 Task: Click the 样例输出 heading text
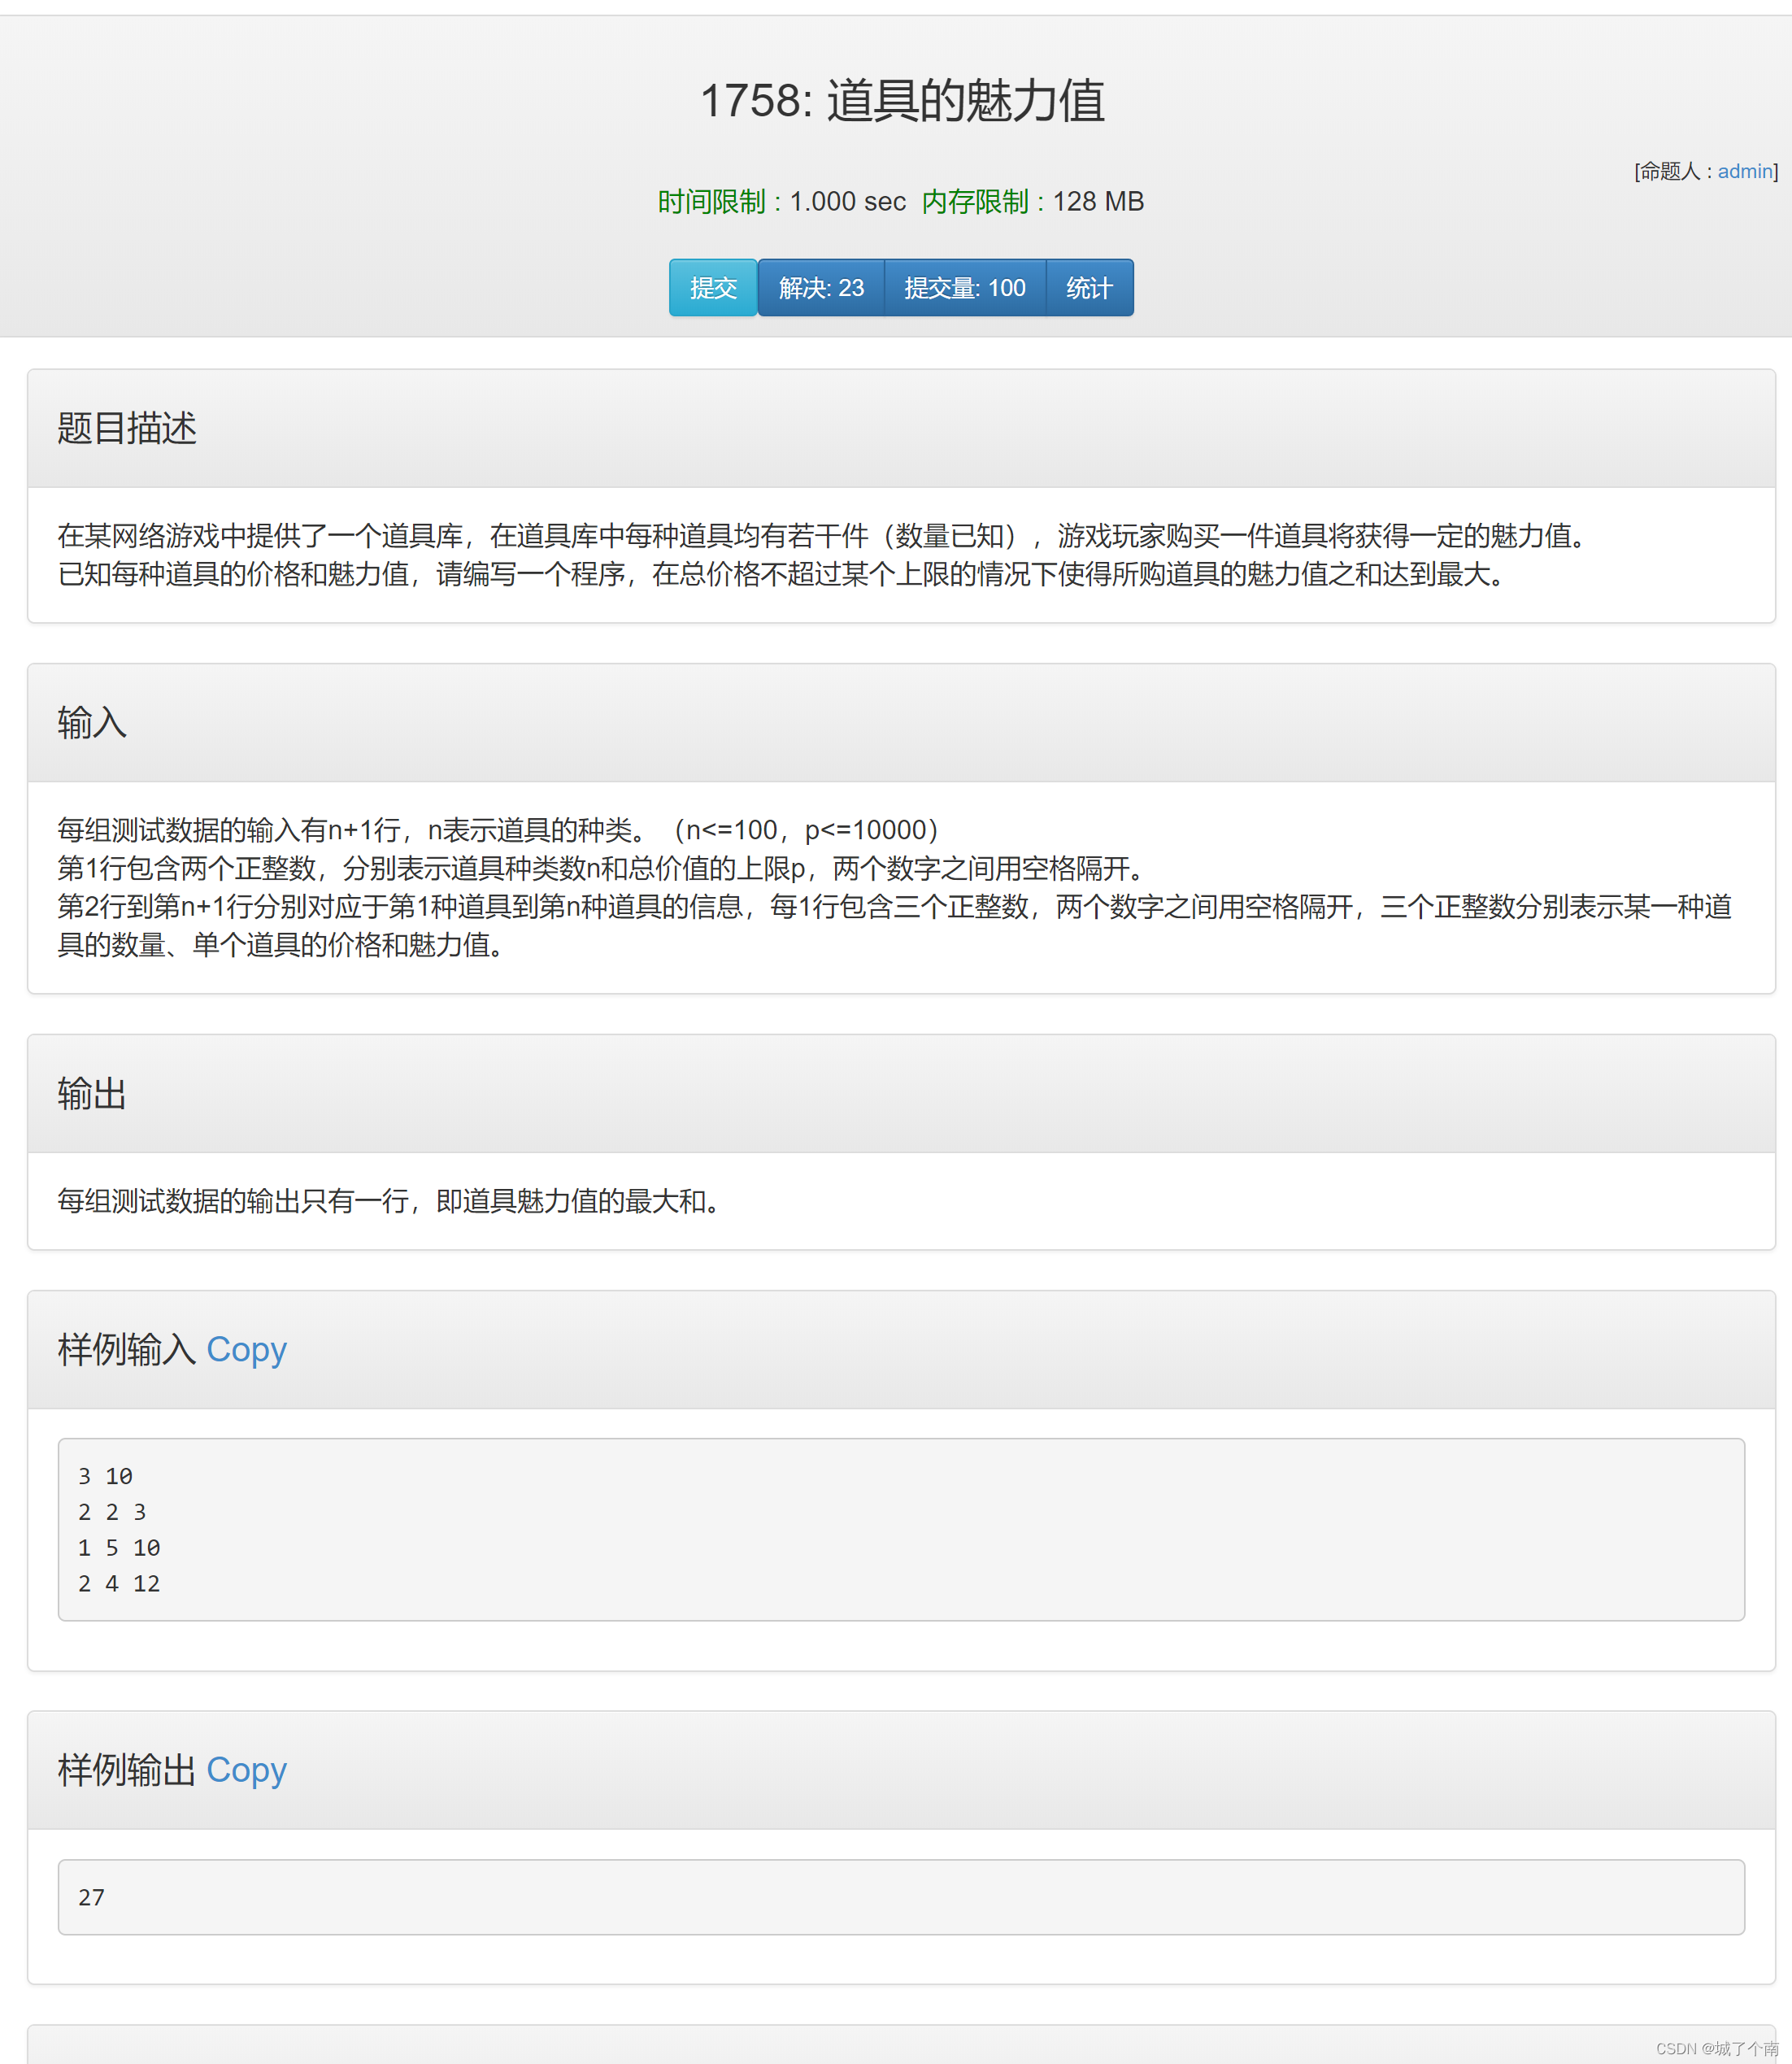pyautogui.click(x=126, y=1770)
